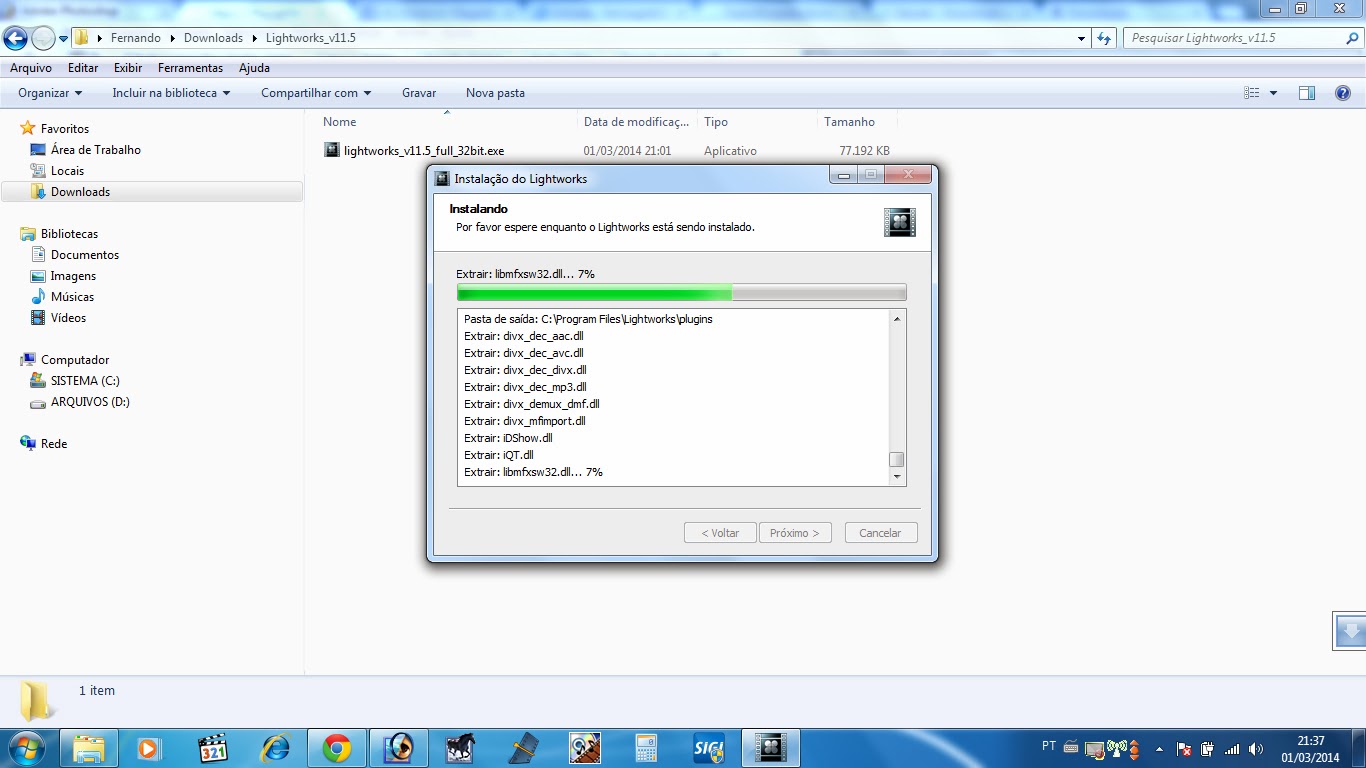
Task: Expand the arrow after Downloads in breadcrumb
Action: (x=255, y=38)
